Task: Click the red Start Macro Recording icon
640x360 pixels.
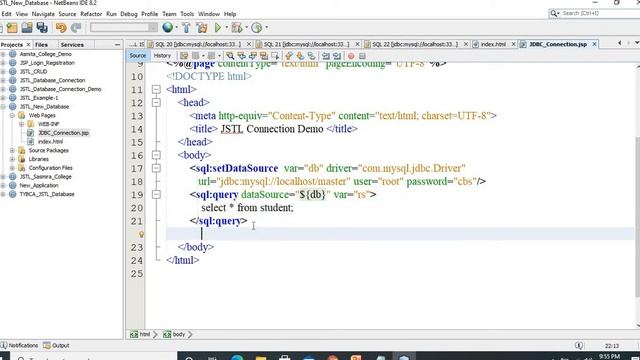Action: (351, 56)
